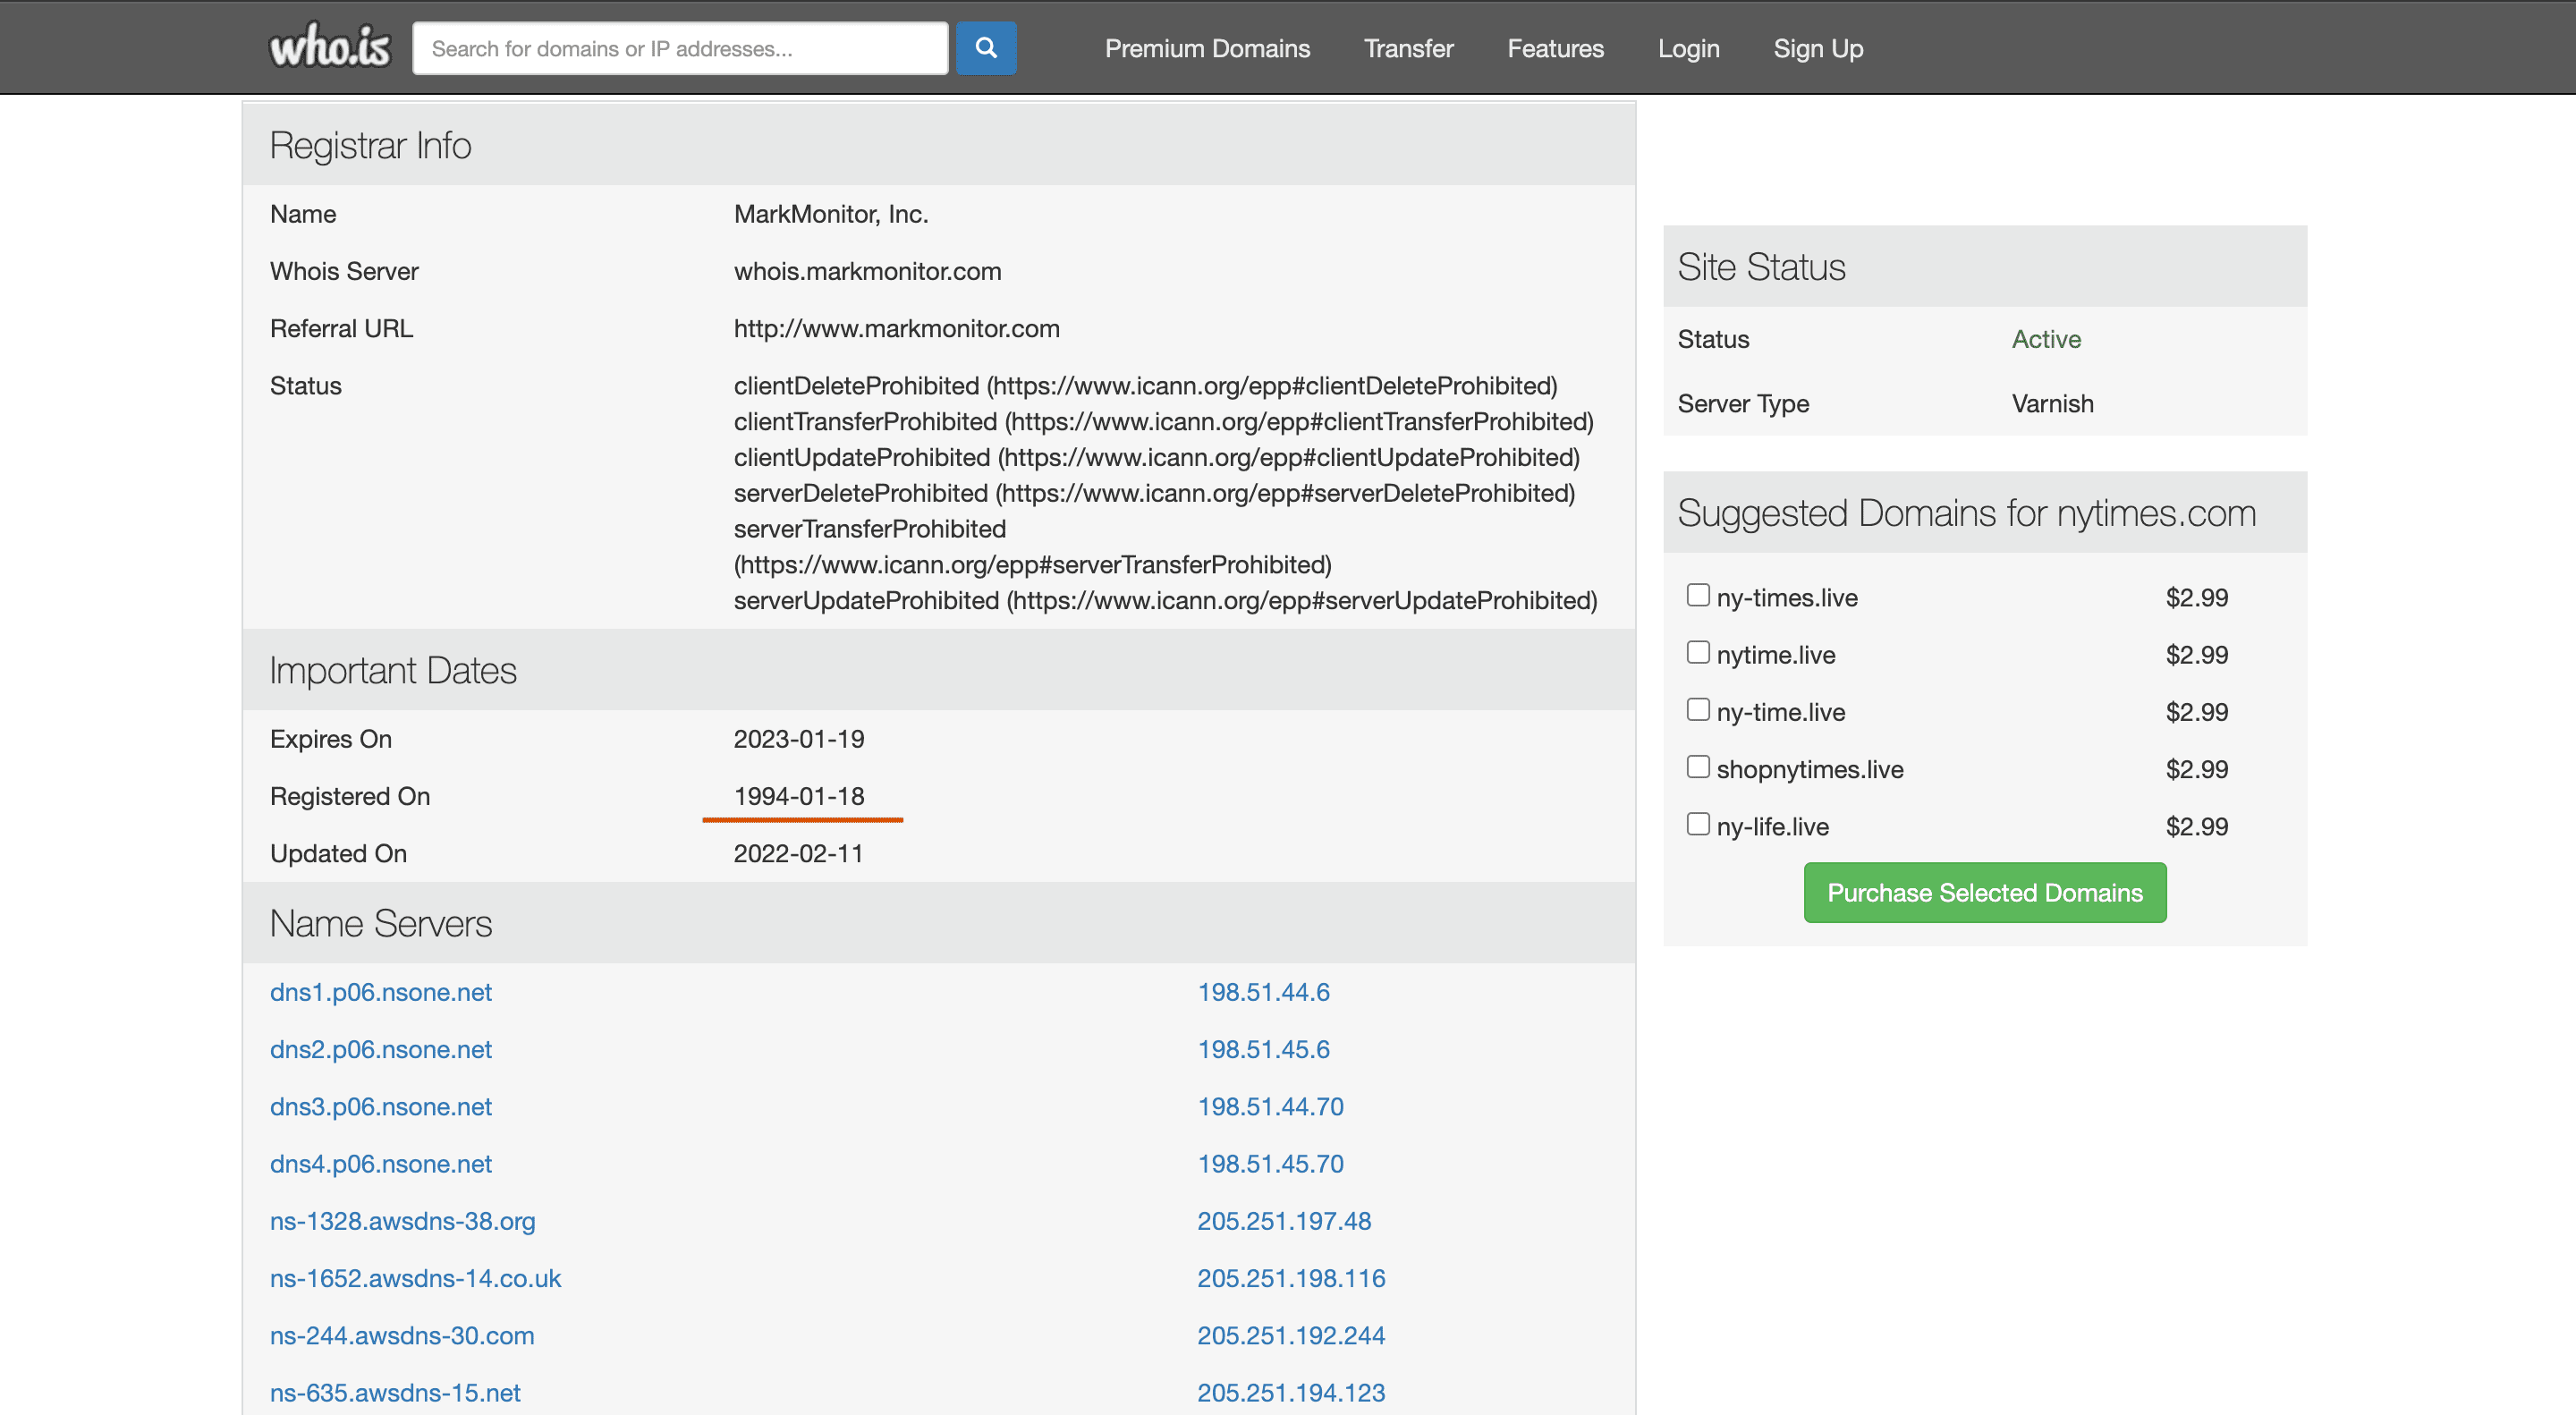Open the Premium Domains menu
2576x1415 pixels.
[1207, 47]
